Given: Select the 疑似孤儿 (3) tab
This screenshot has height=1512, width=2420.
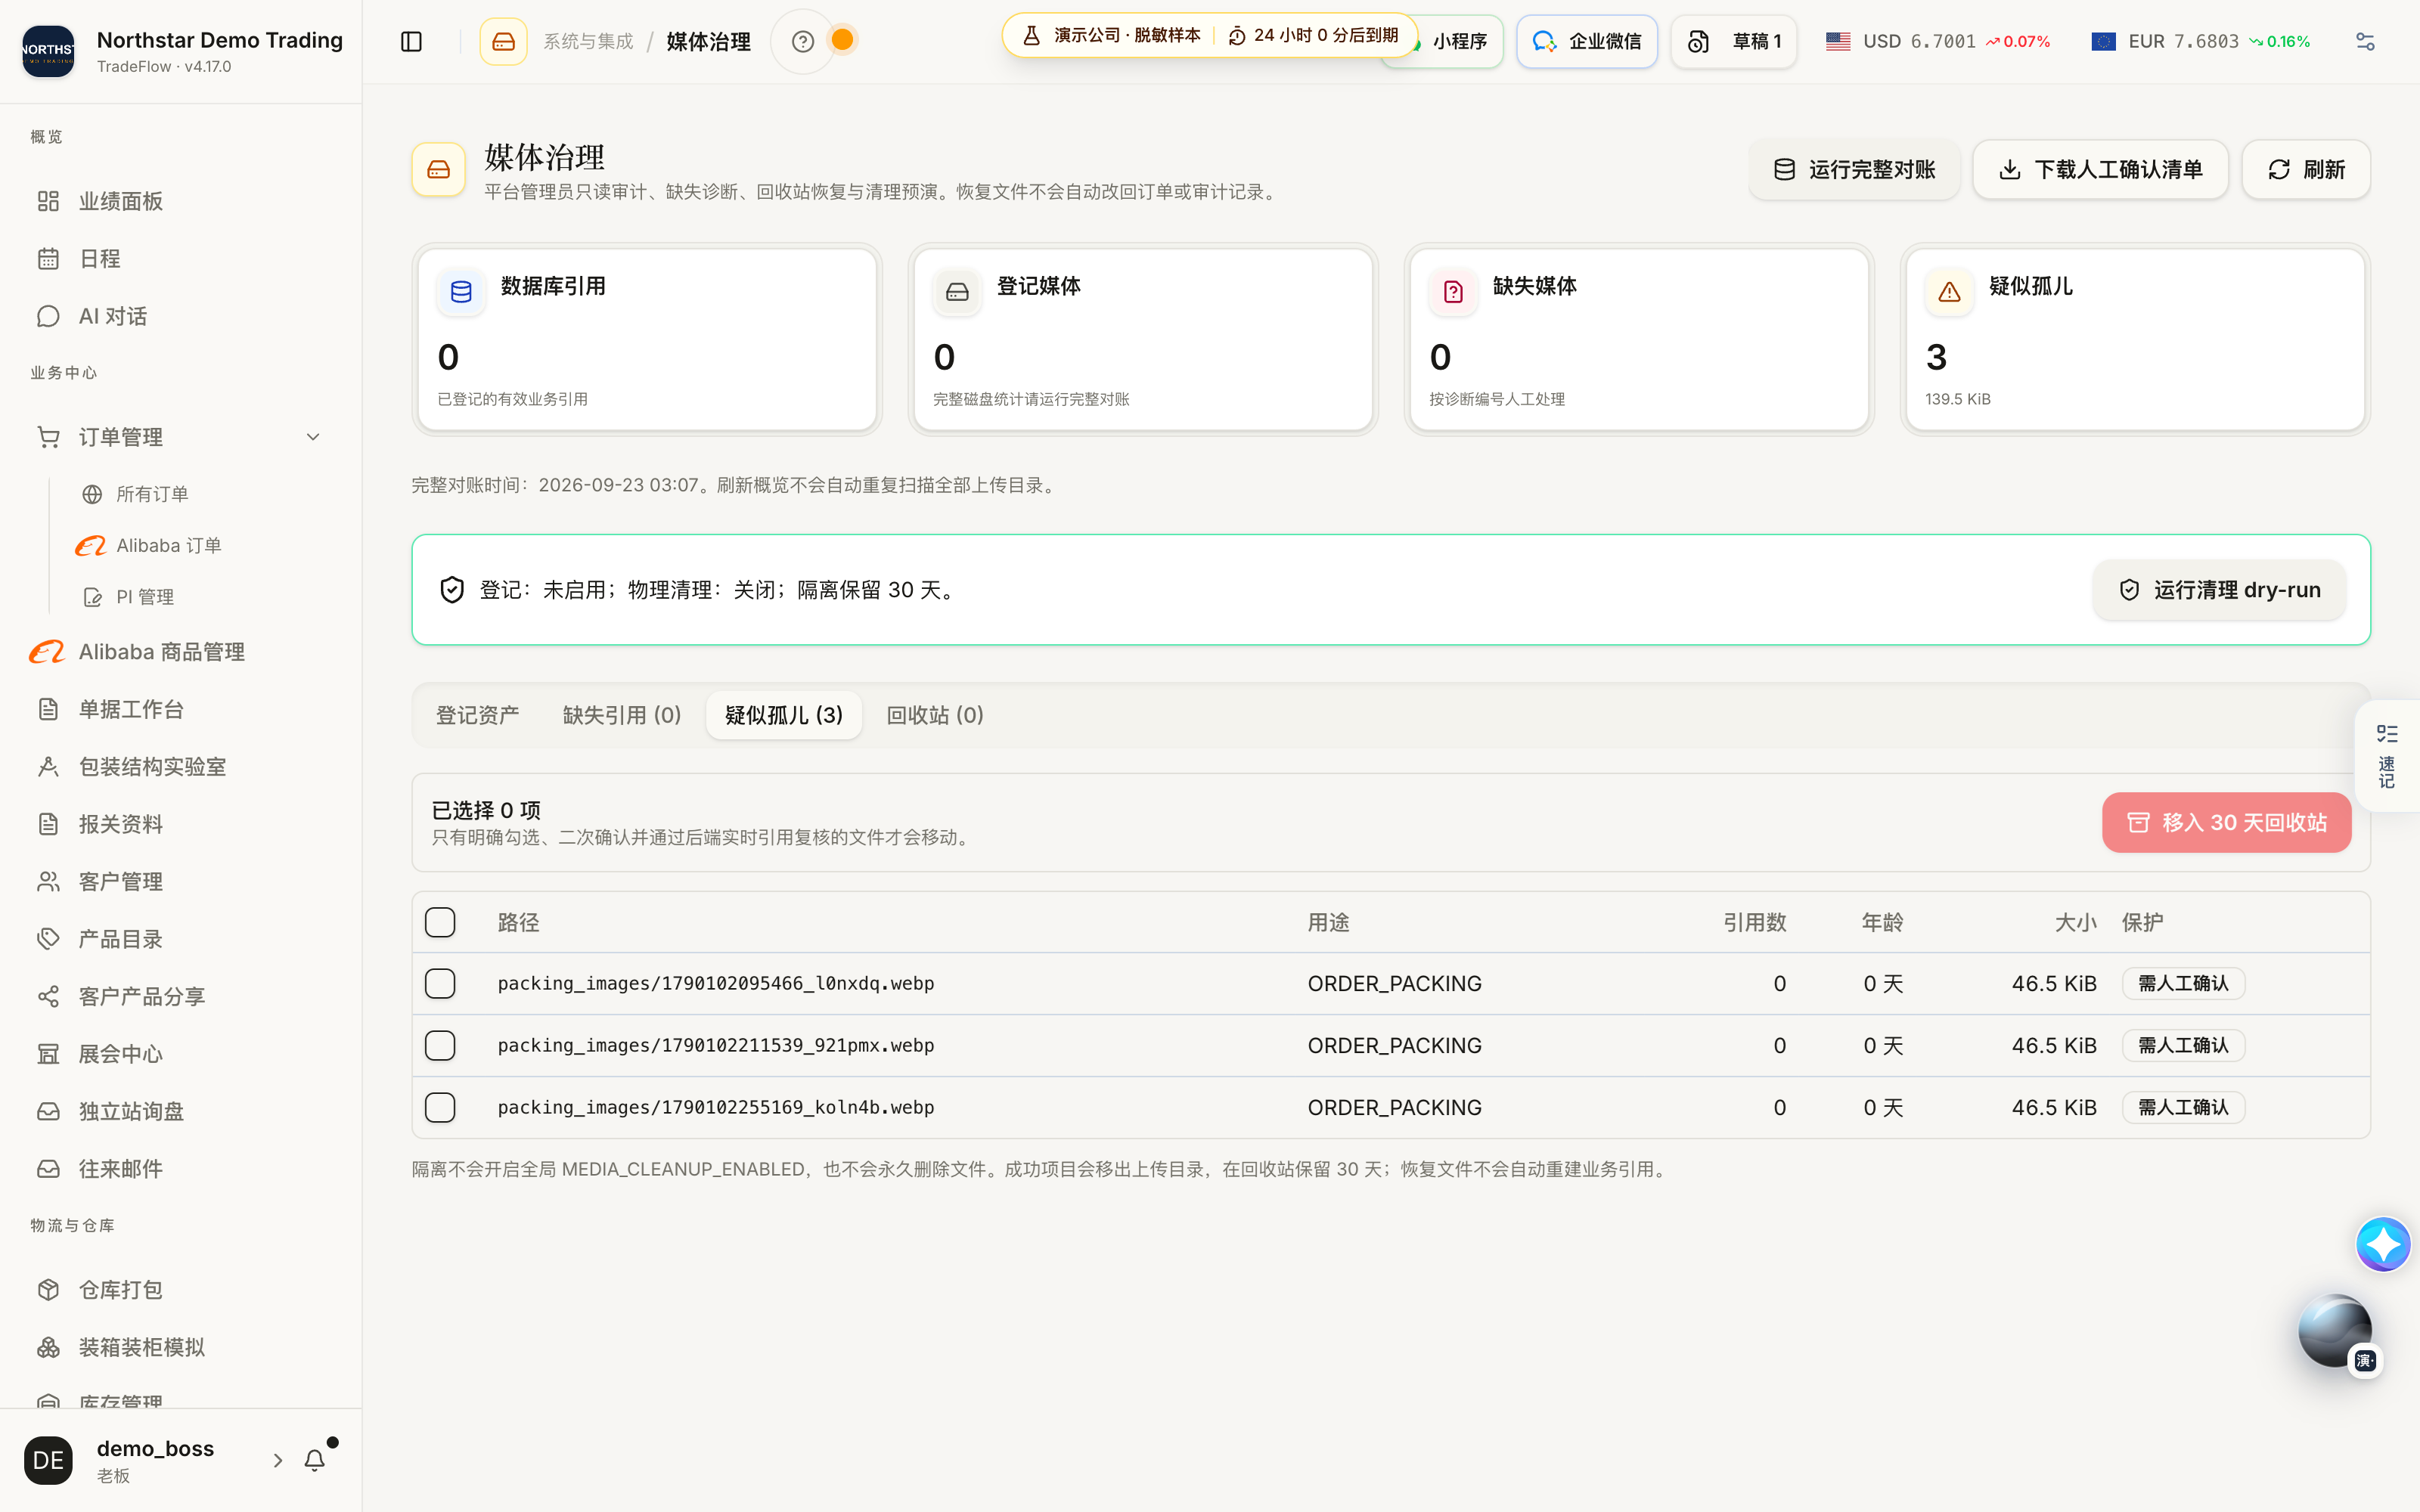Looking at the screenshot, I should point(784,715).
